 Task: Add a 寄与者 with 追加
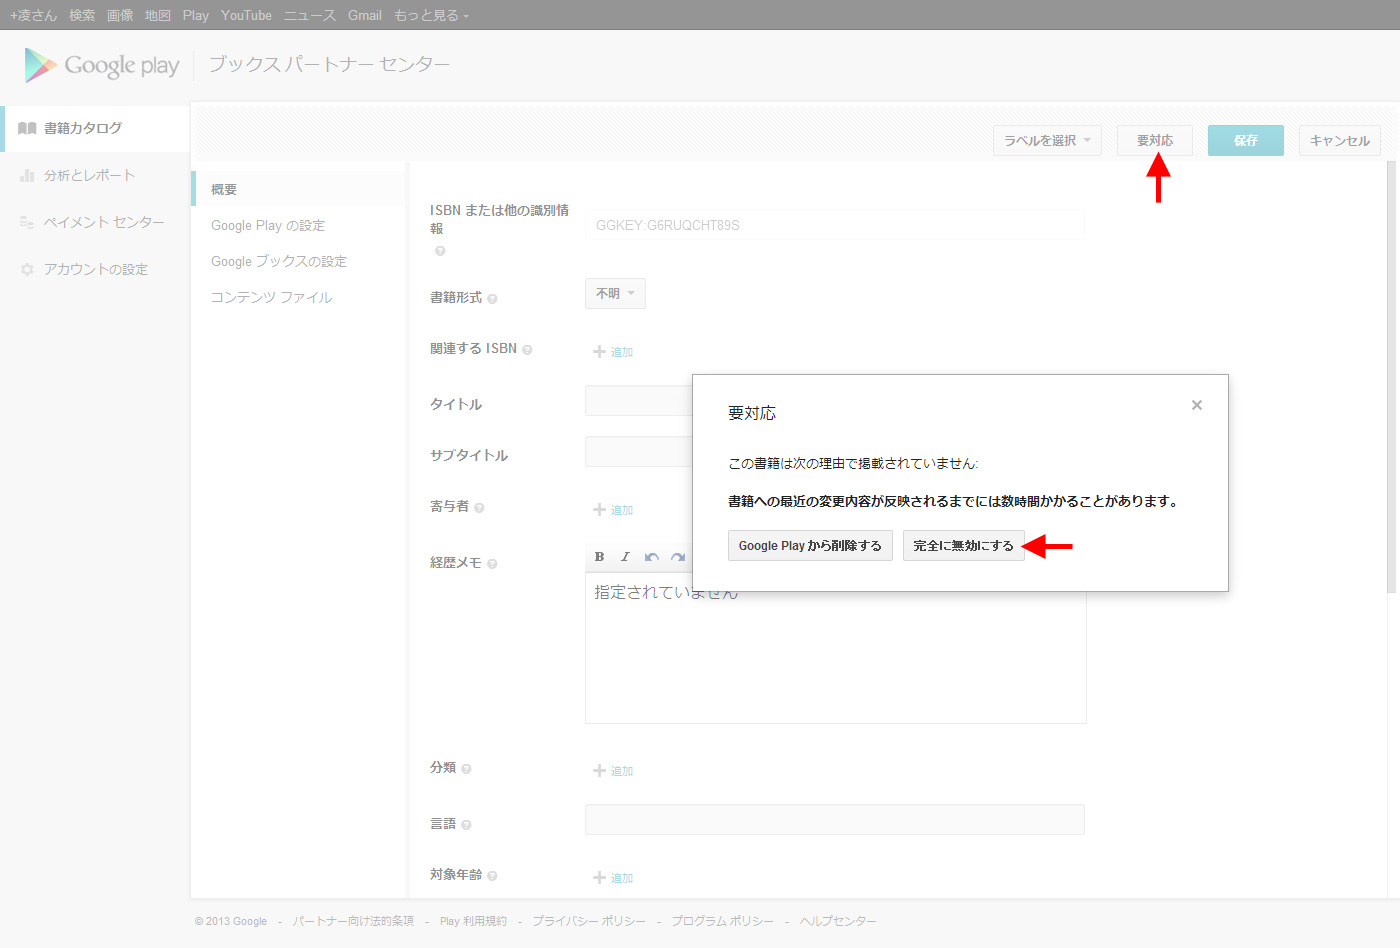tap(613, 510)
